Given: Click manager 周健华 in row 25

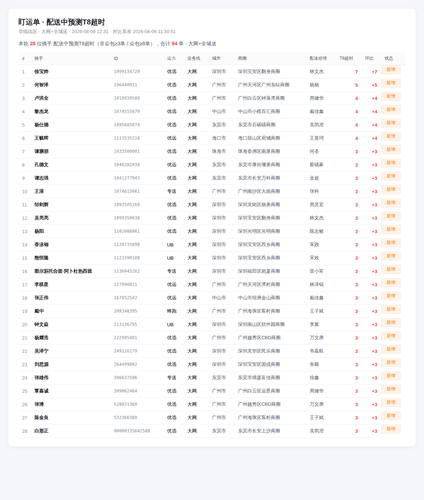Looking at the screenshot, I should coord(317,391).
